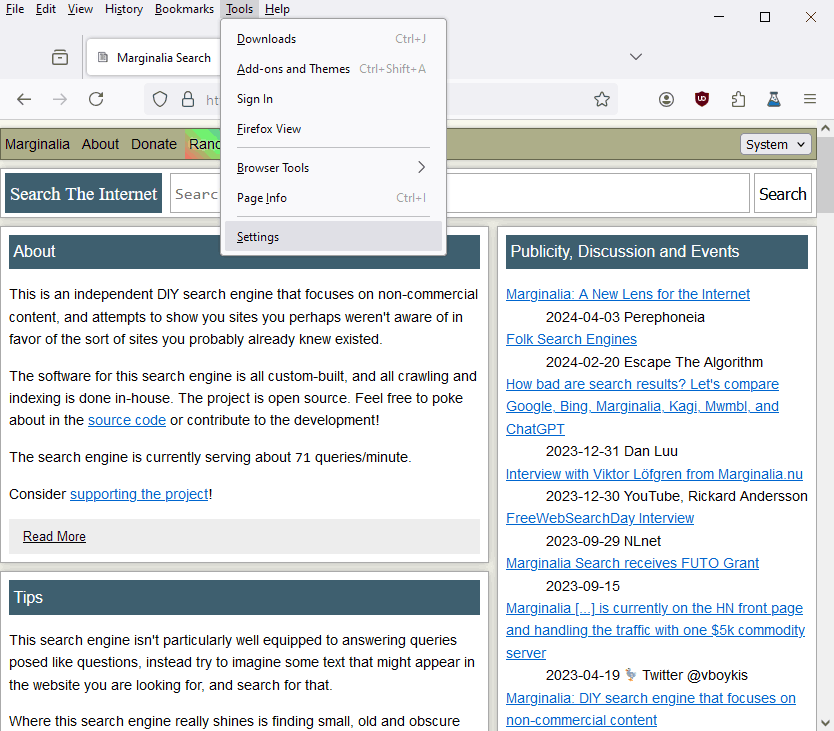Screen dimensions: 834x731
Task: Select Add-ons and Themes menu entry
Action: pos(333,69)
